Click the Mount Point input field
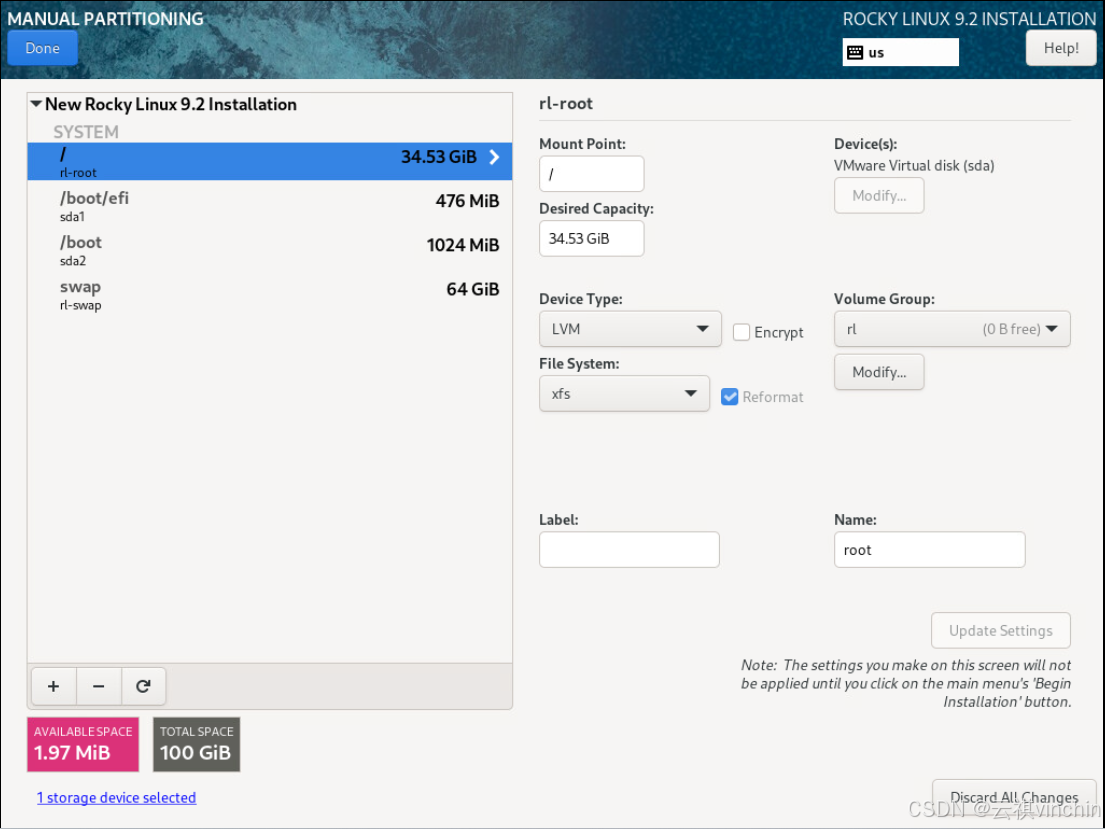 click(x=591, y=173)
